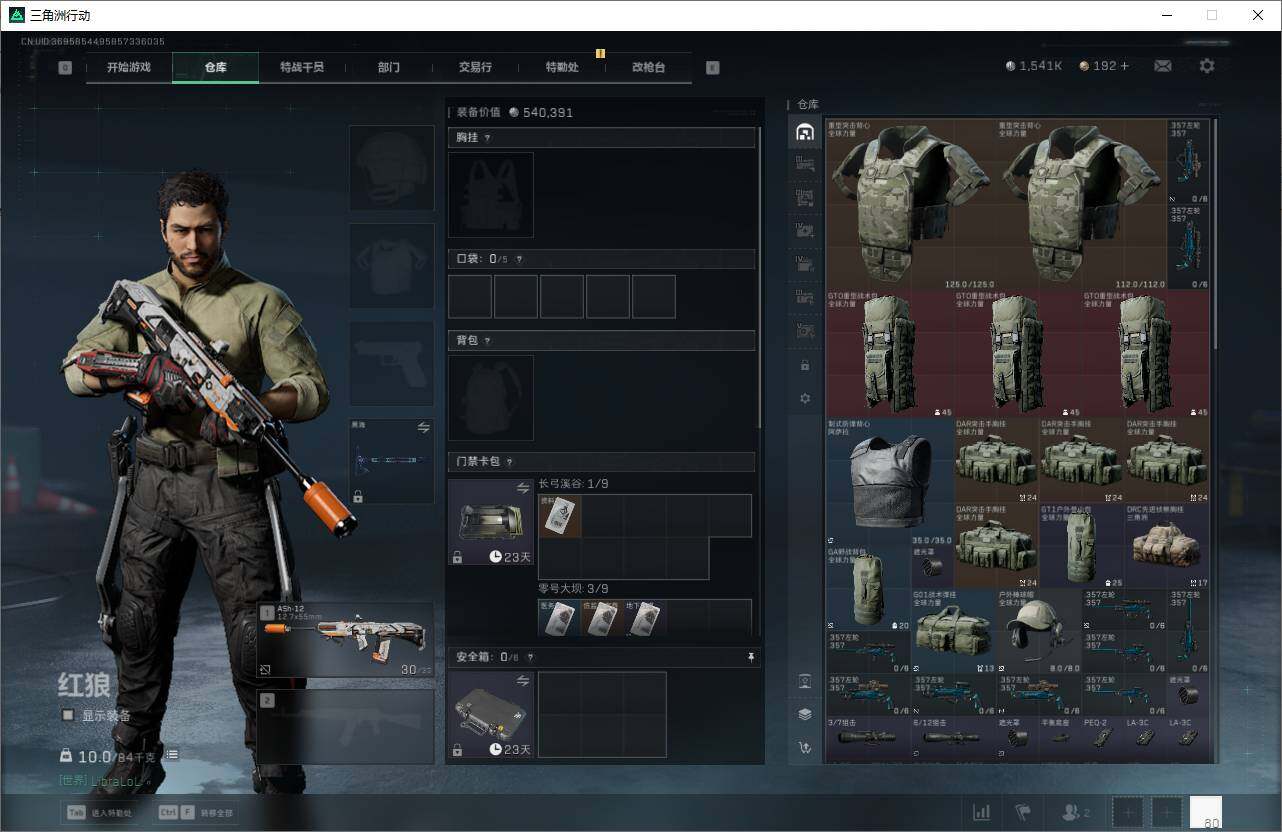
Task: Pin the 安全箱 section with pin icon
Action: pyautogui.click(x=750, y=657)
